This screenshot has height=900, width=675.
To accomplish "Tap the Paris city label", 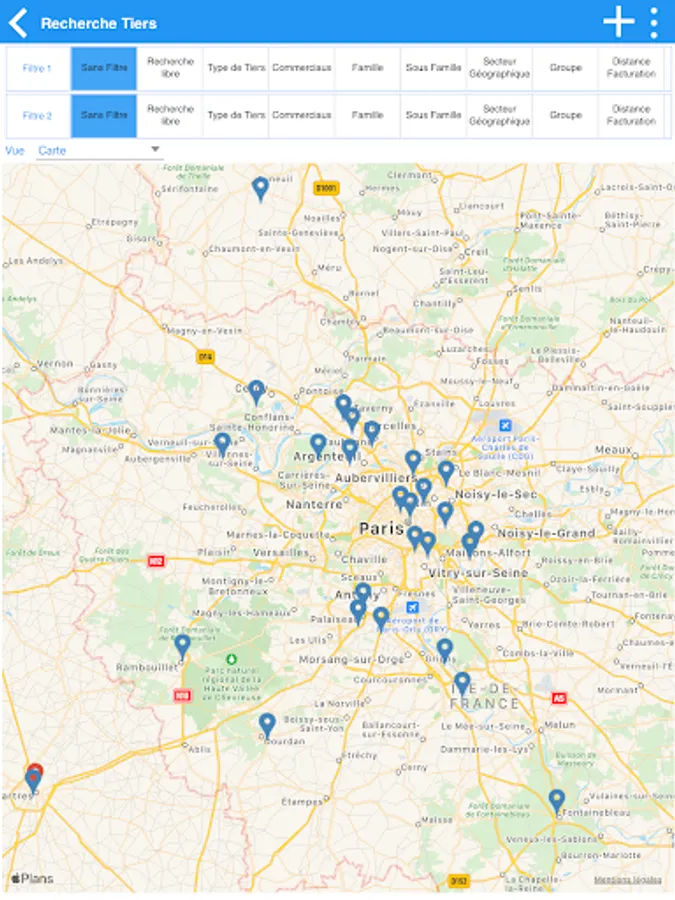I will coord(382,528).
